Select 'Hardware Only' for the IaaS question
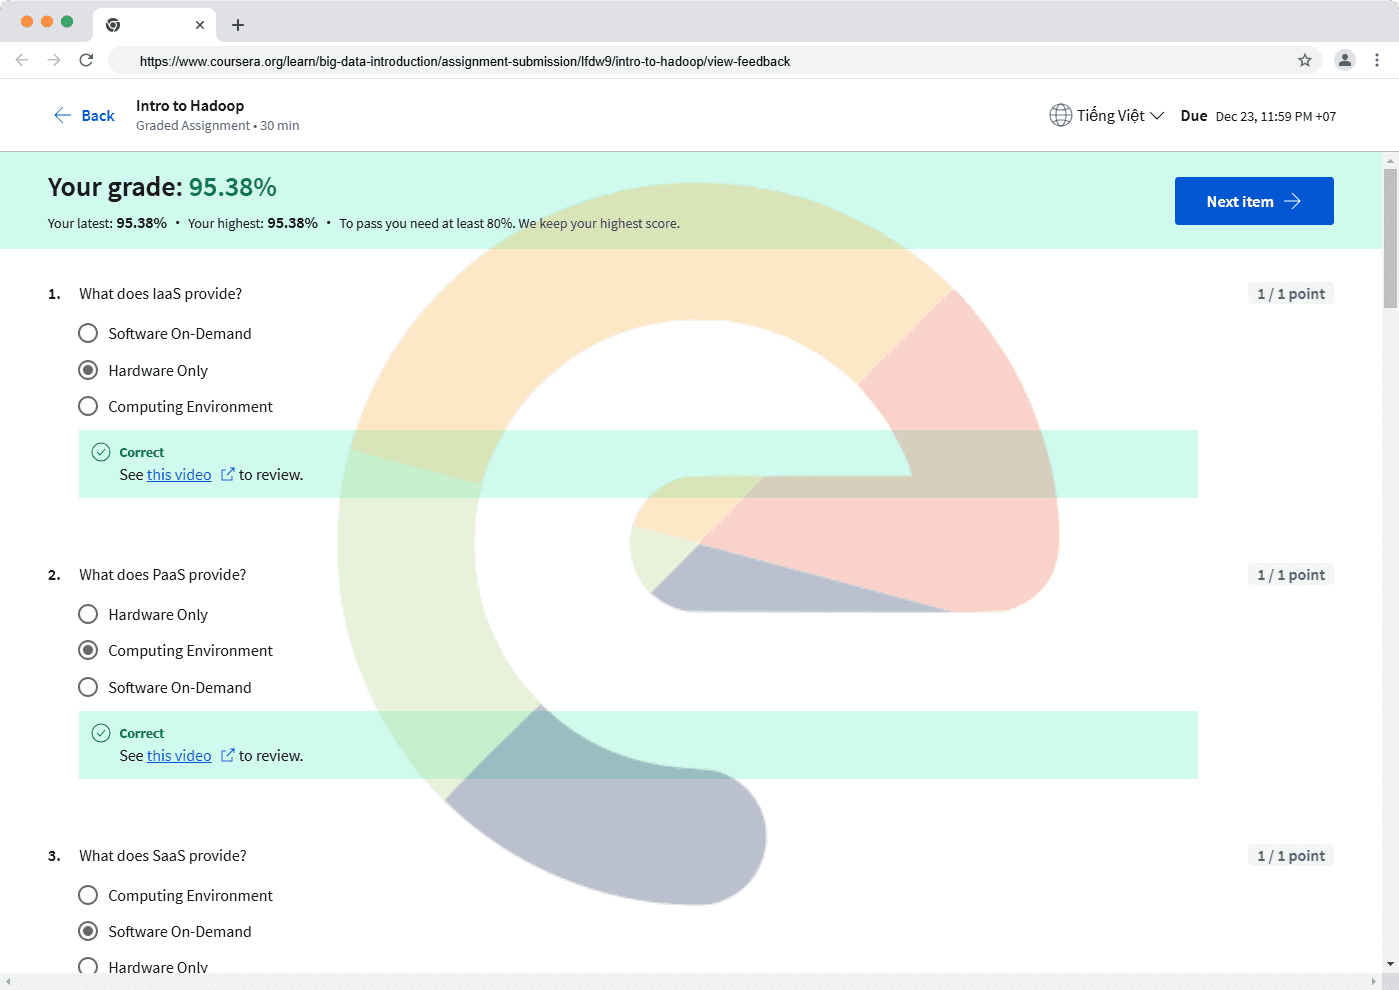 (88, 370)
